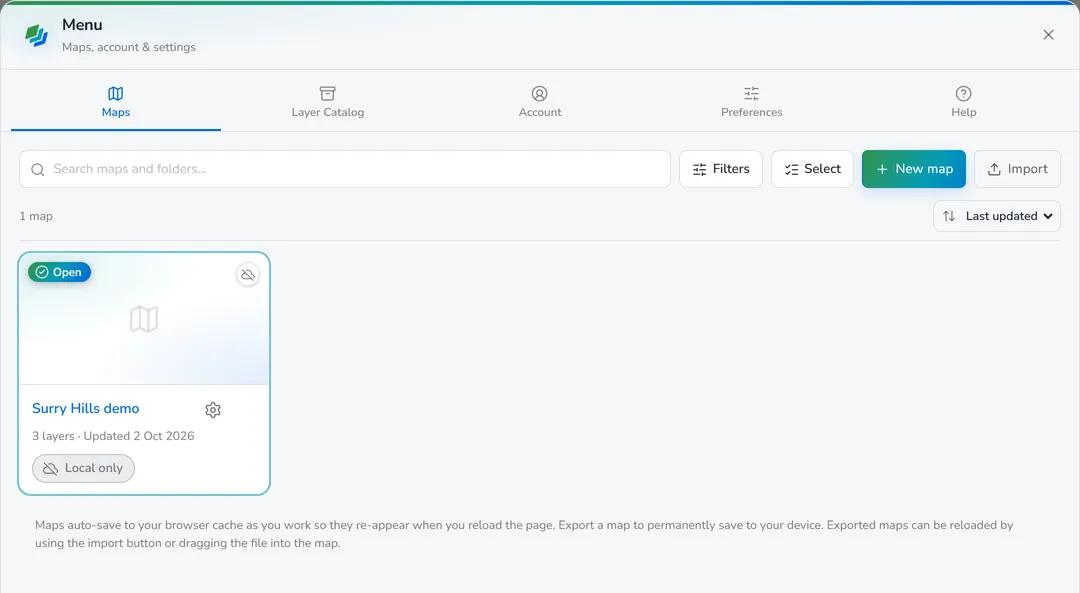Toggle Select mode for maps

pos(812,169)
